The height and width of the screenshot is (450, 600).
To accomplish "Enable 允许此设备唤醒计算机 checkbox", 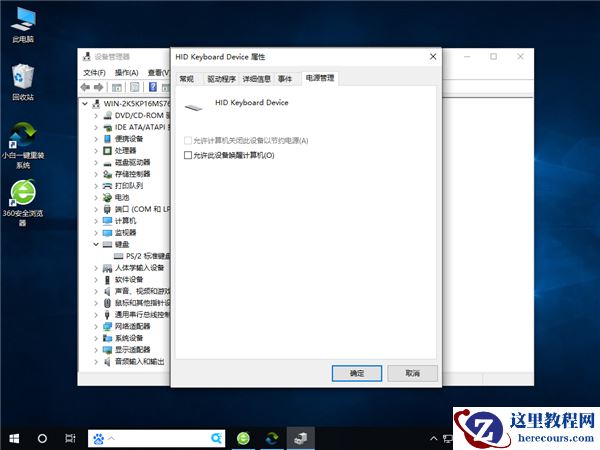I will coord(188,155).
